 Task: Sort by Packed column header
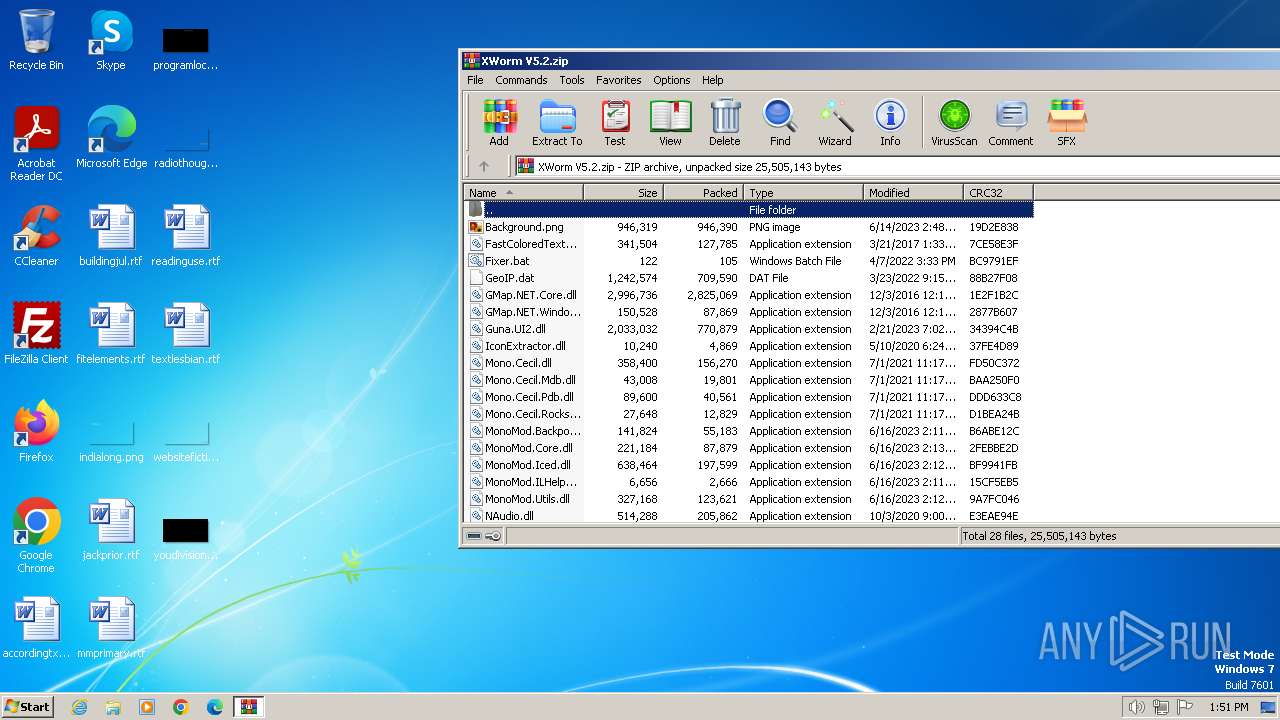pyautogui.click(x=703, y=192)
